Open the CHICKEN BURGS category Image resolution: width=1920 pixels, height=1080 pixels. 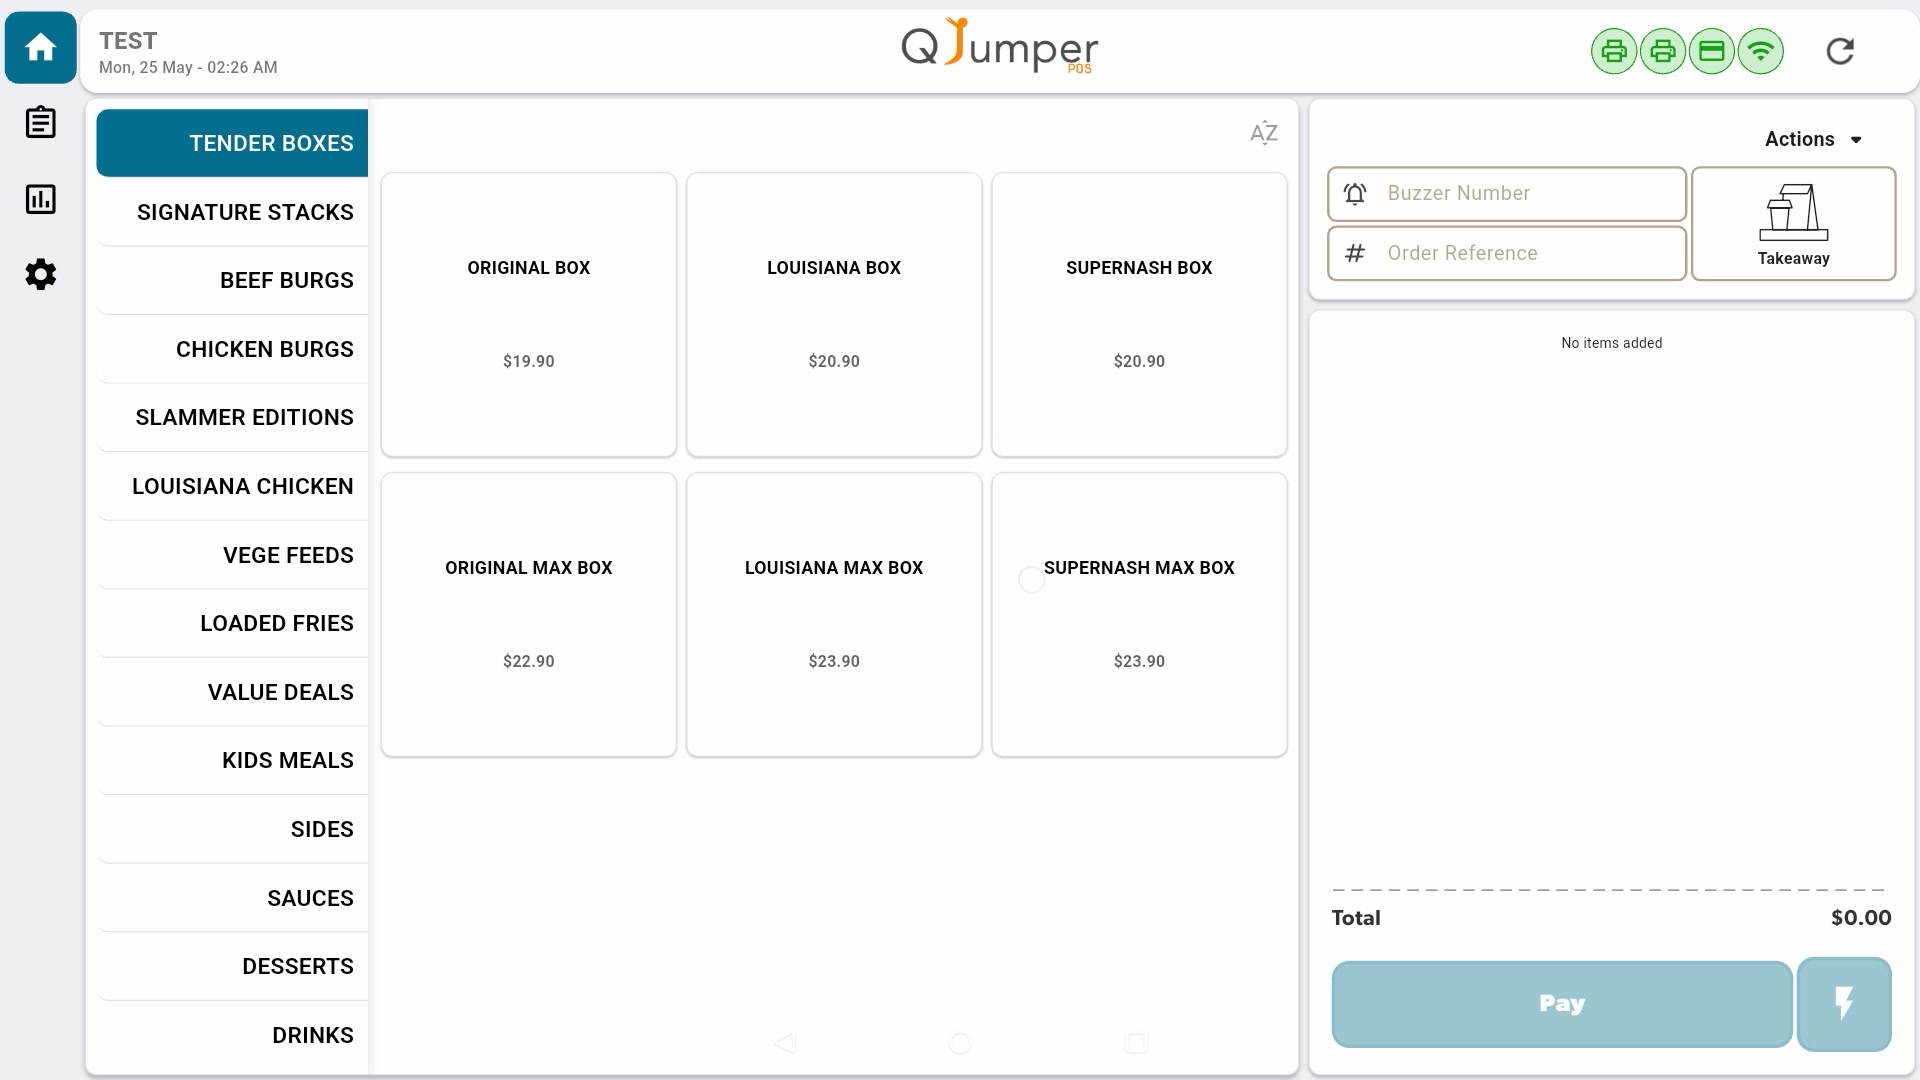coord(232,349)
